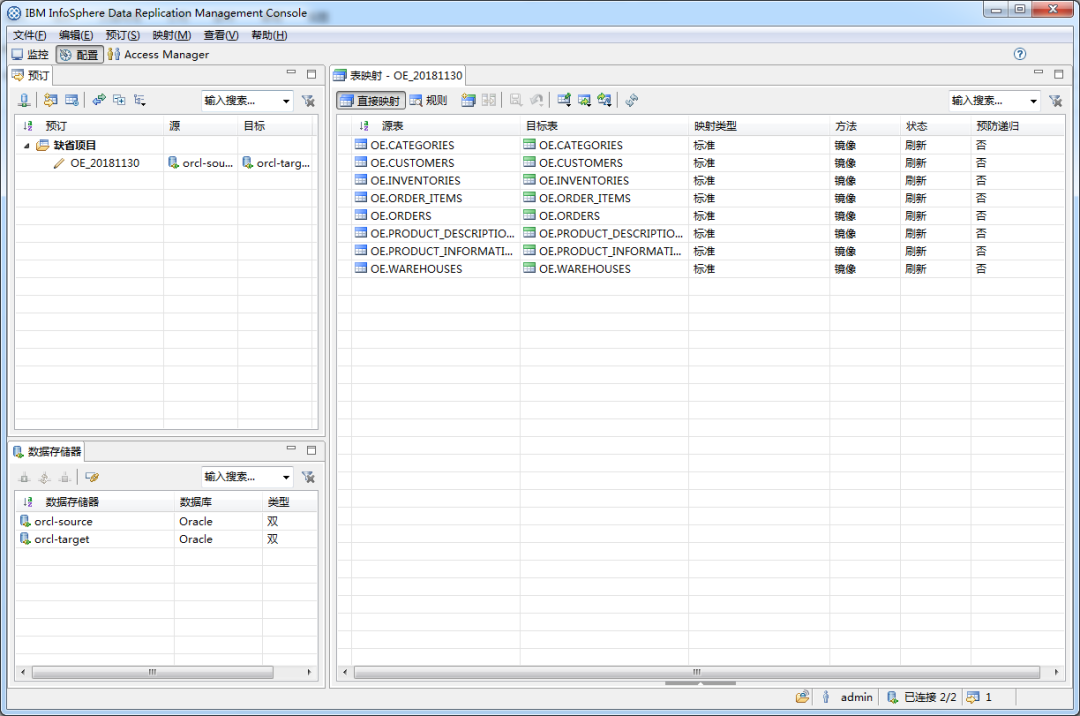The height and width of the screenshot is (716, 1080).
Task: Click the table mapping horizontal scrollbar
Action: (696, 672)
